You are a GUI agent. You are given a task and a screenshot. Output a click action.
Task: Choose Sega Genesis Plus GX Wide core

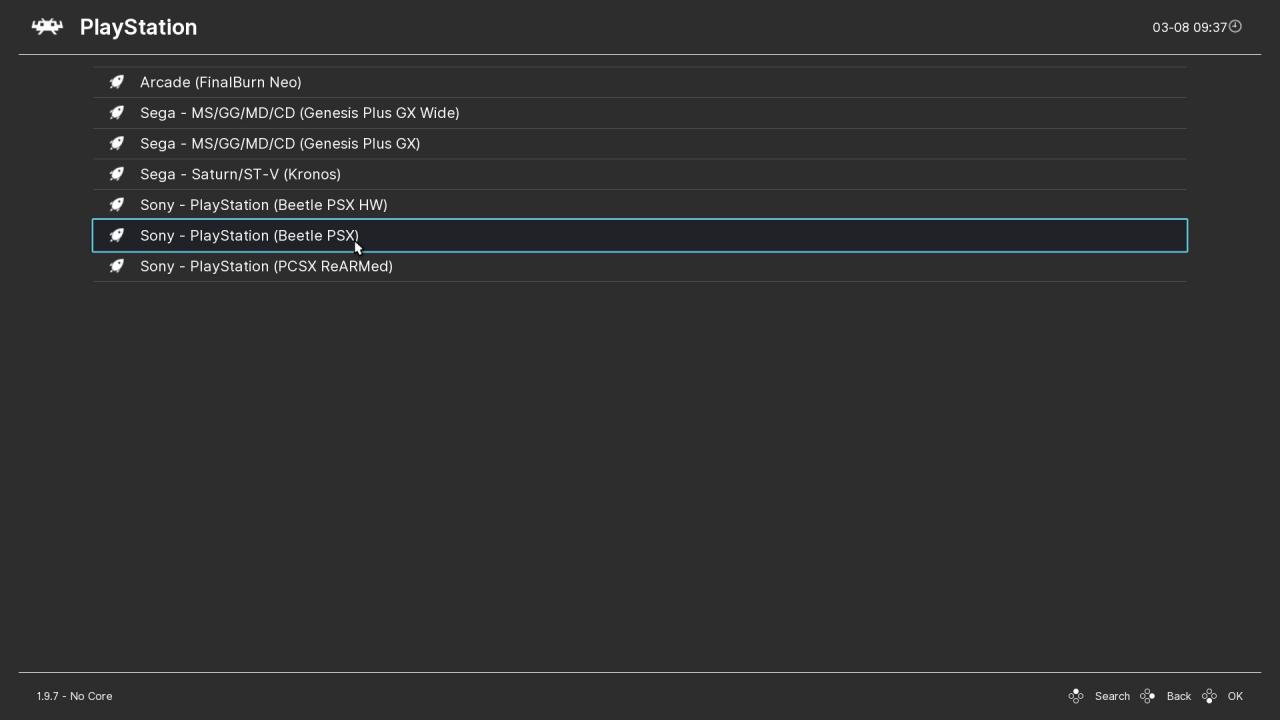(x=640, y=113)
